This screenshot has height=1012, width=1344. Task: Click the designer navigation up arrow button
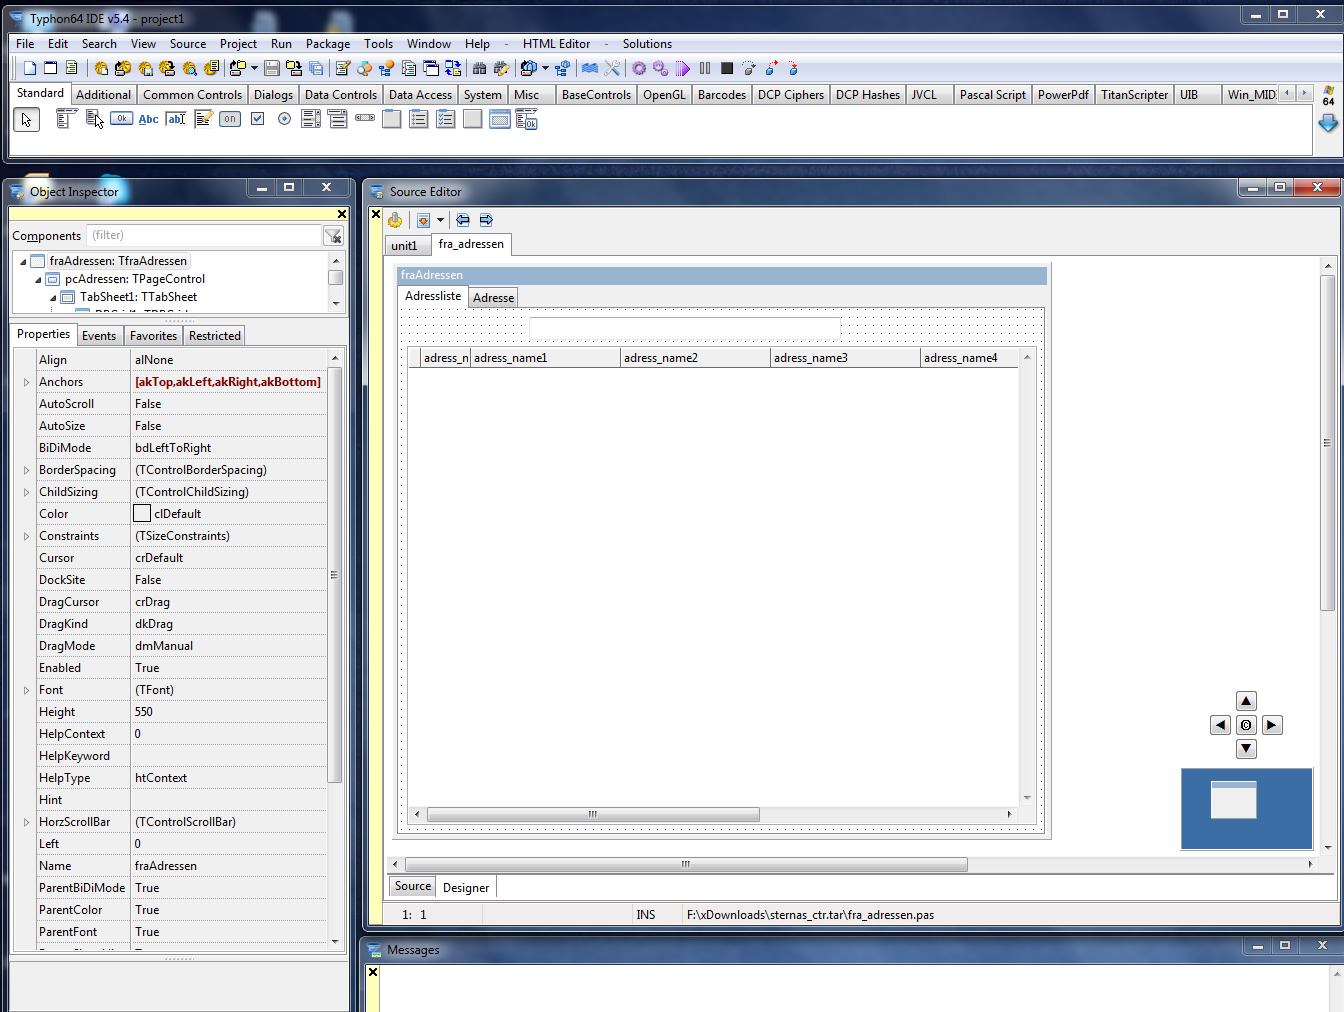click(1246, 701)
